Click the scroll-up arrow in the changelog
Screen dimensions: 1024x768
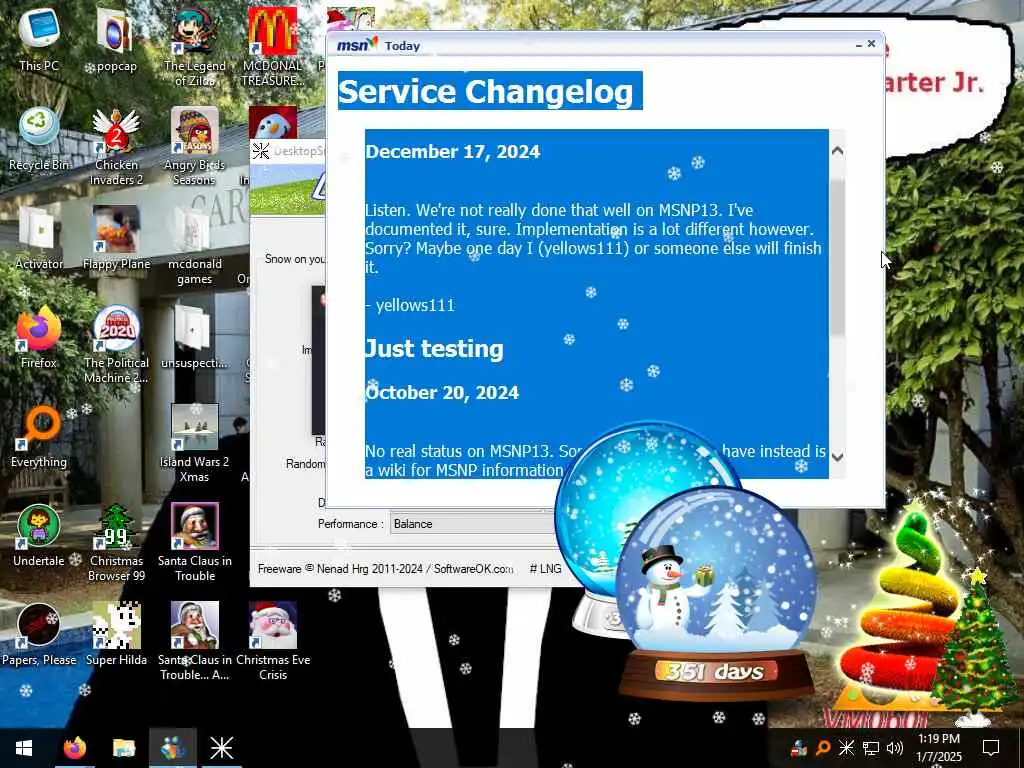[x=837, y=151]
